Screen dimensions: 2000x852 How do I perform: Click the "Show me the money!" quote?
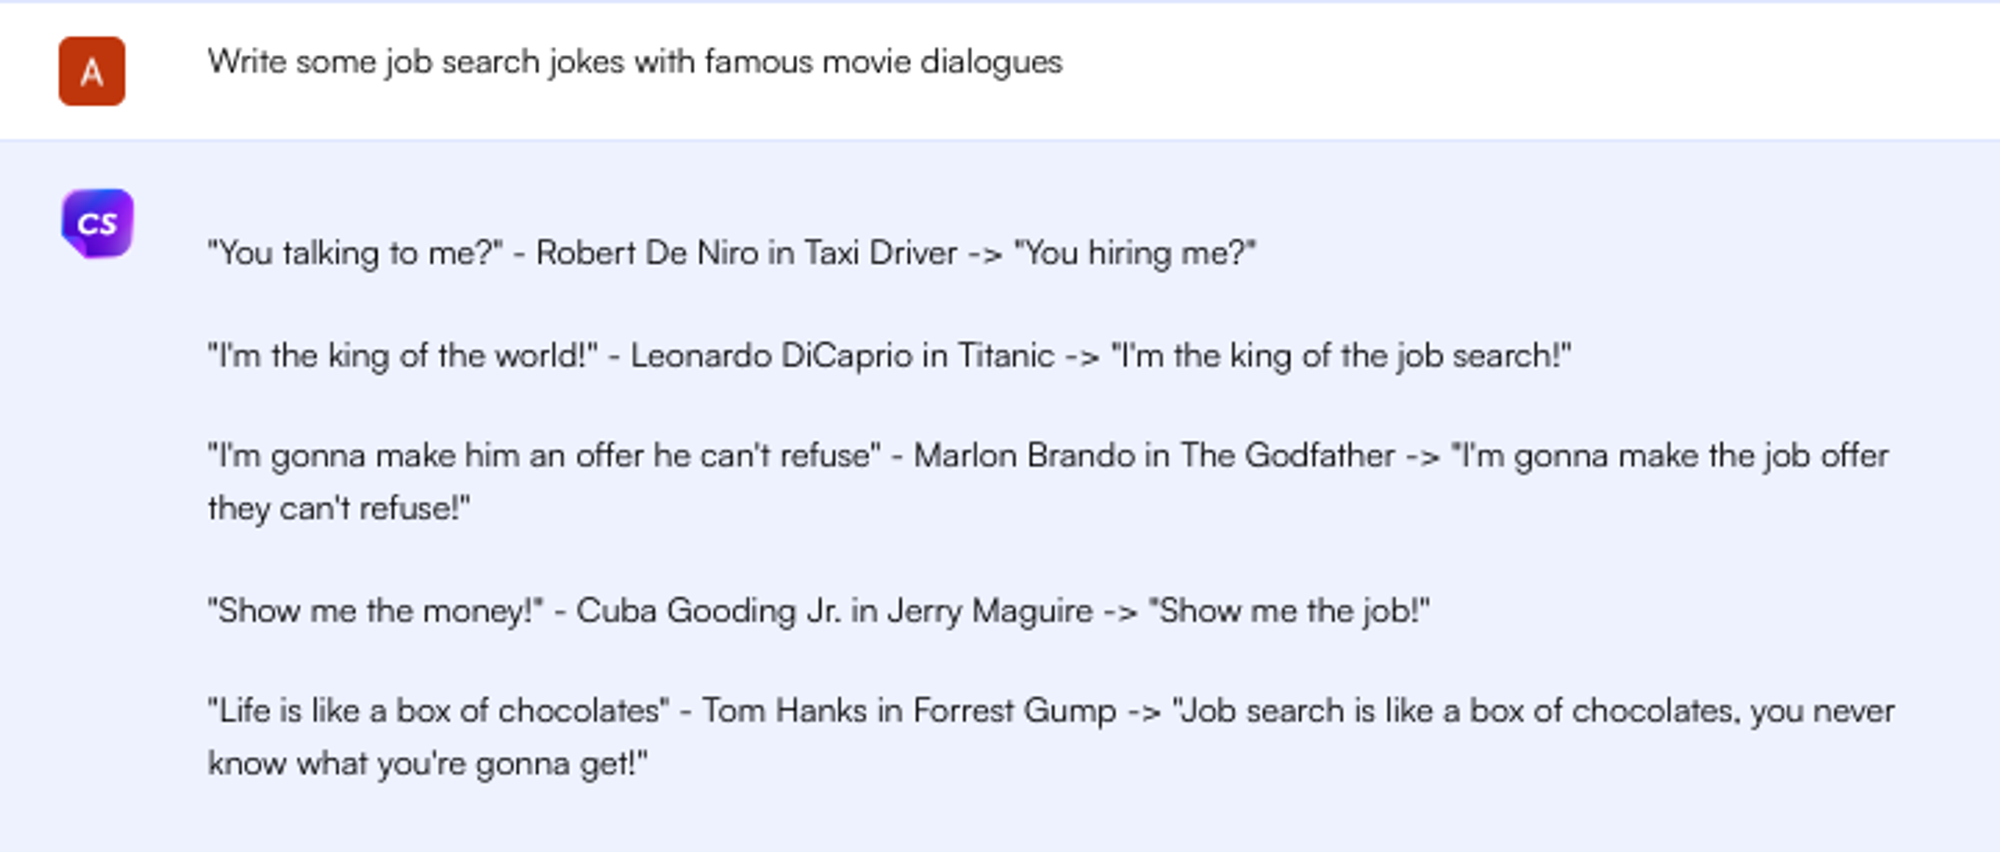(x=375, y=611)
